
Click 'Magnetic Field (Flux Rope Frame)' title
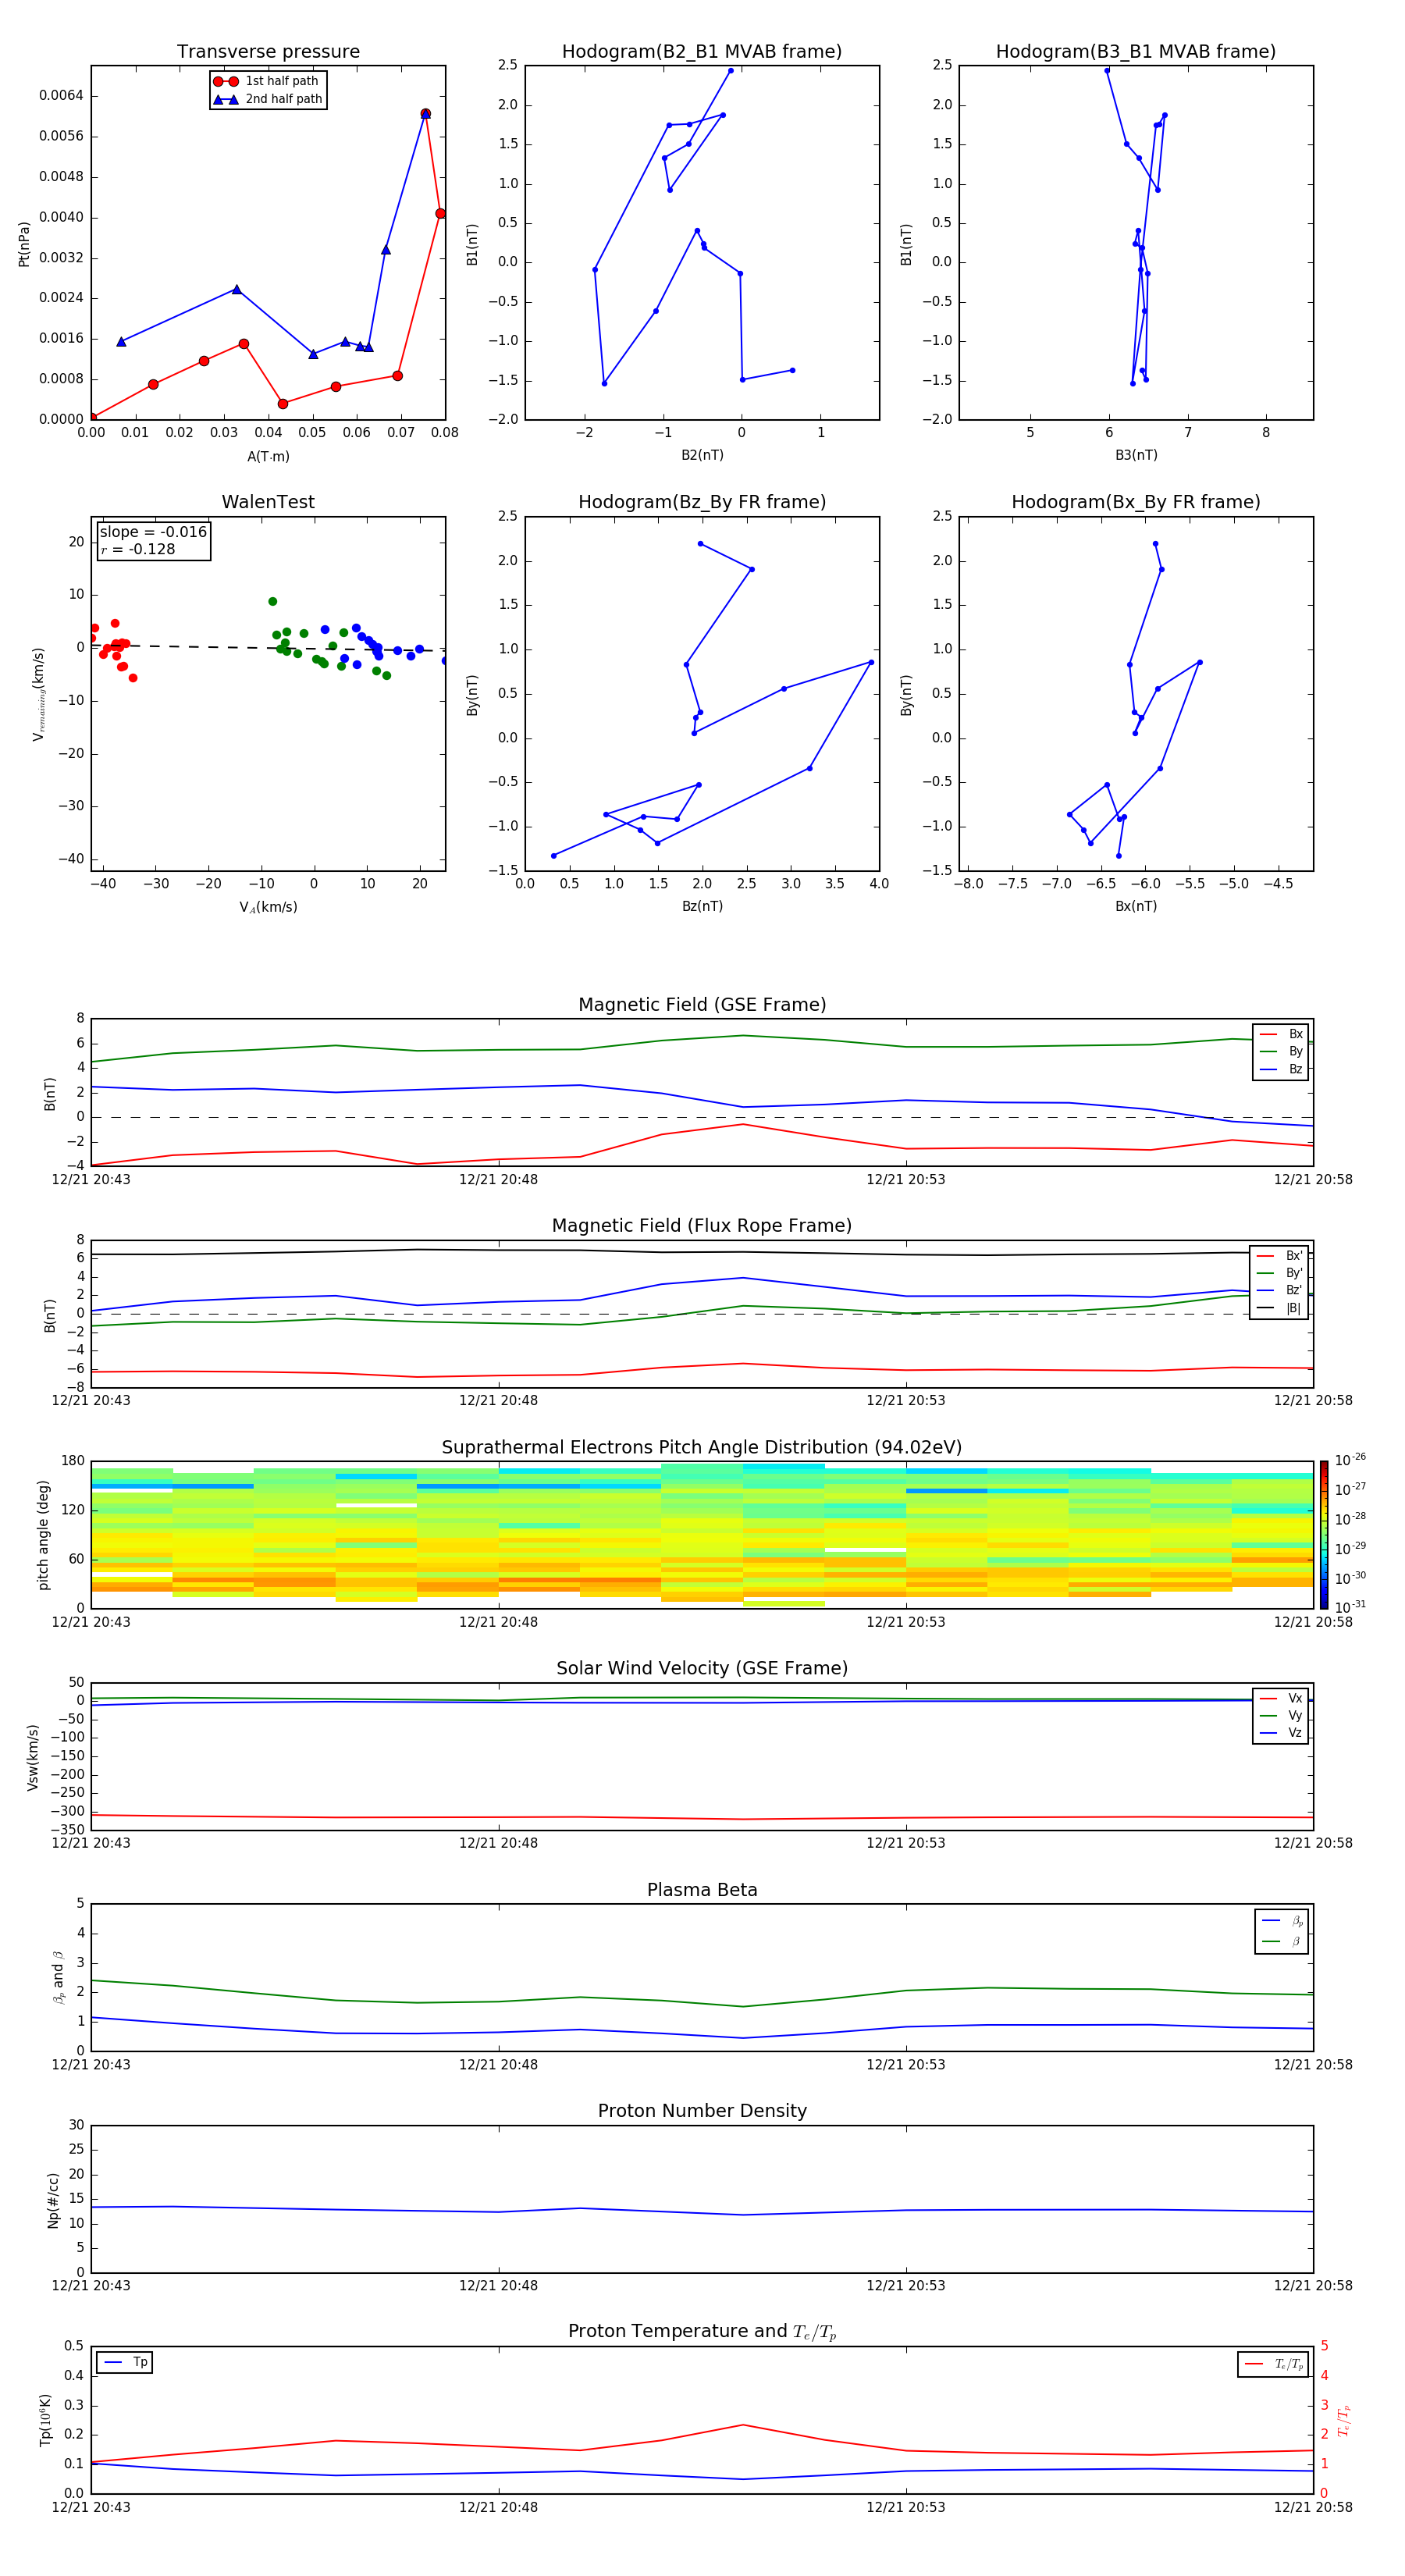point(702,1226)
